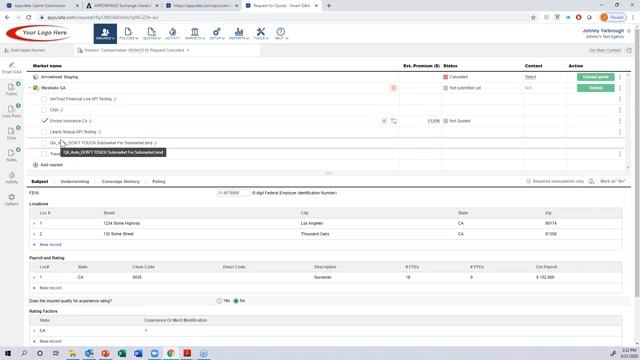This screenshot has width=640, height=360.
Task: Click Select contact link for Arrowhead Staging
Action: click(x=530, y=77)
